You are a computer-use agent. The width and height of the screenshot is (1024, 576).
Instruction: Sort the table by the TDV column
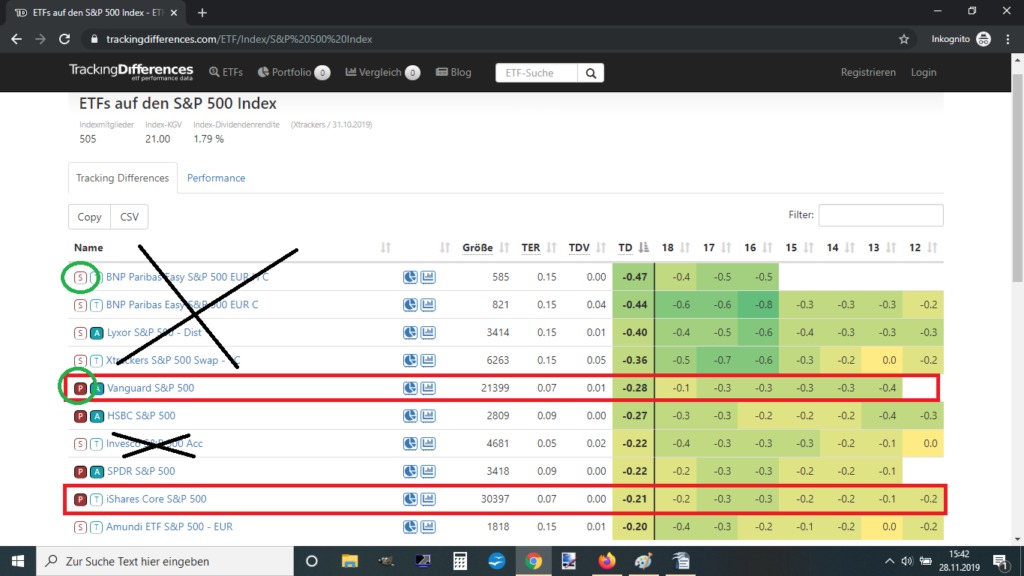(x=587, y=248)
